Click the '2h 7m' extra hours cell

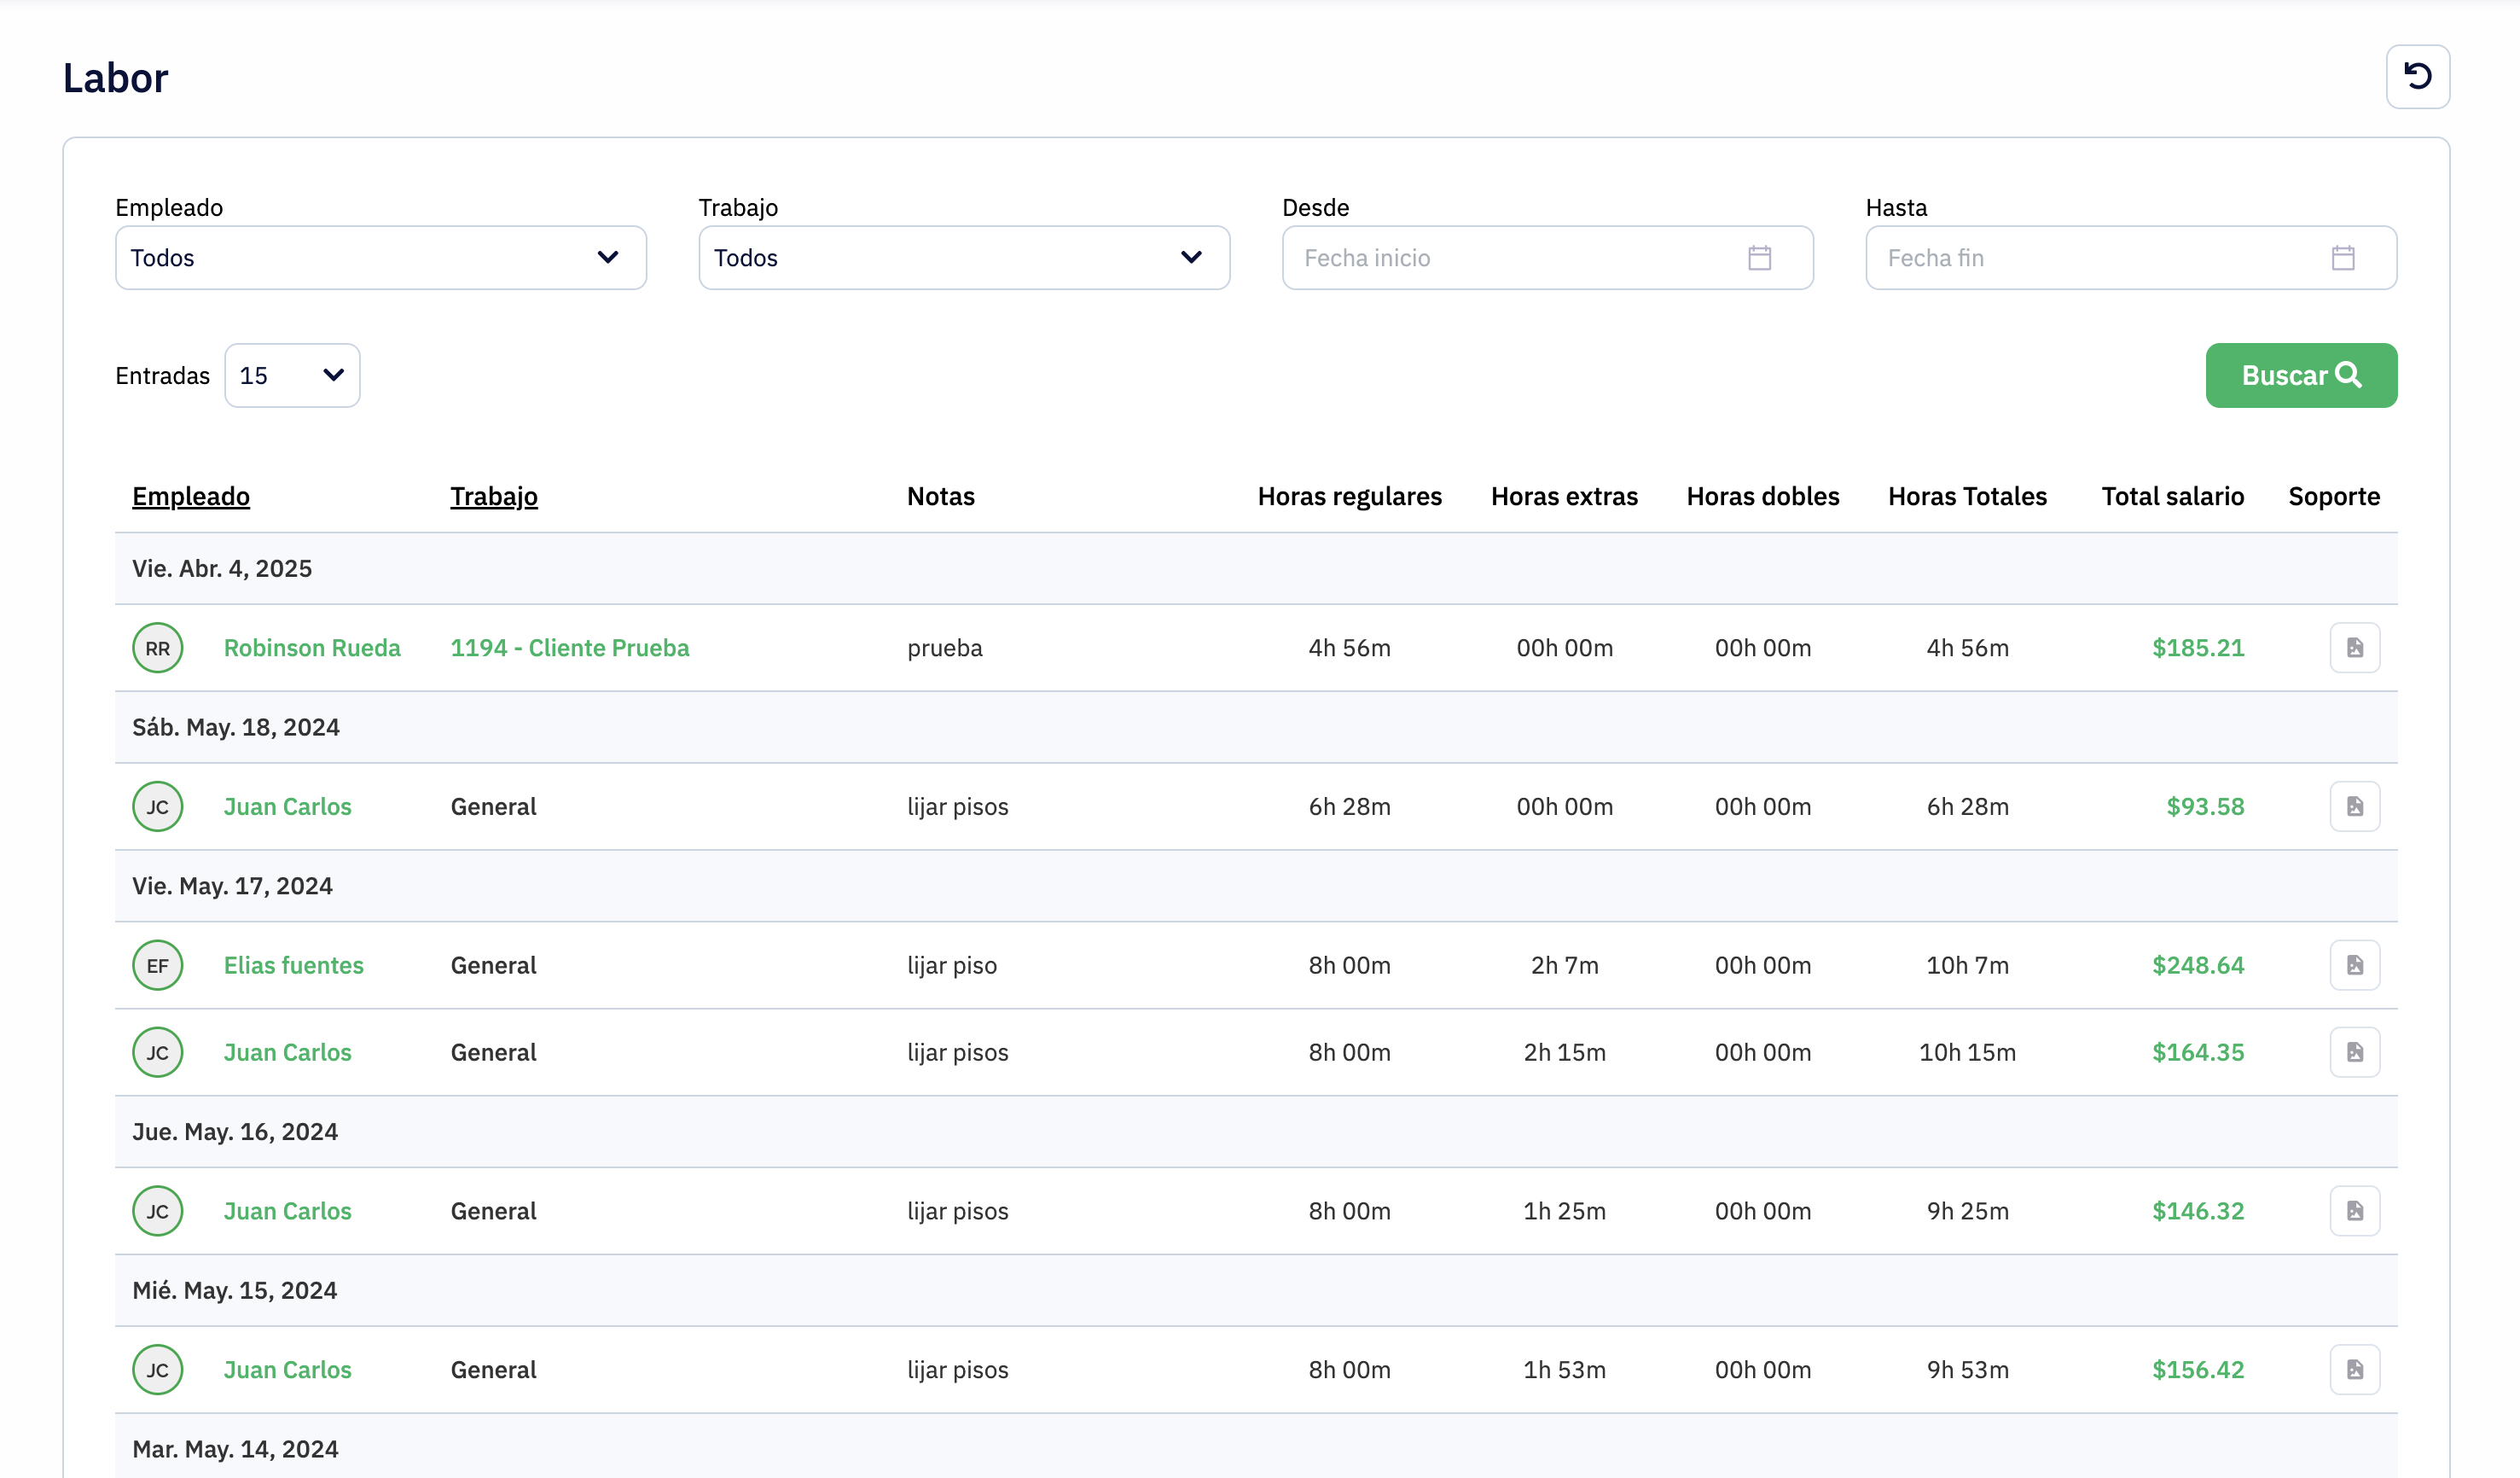pyautogui.click(x=1564, y=966)
